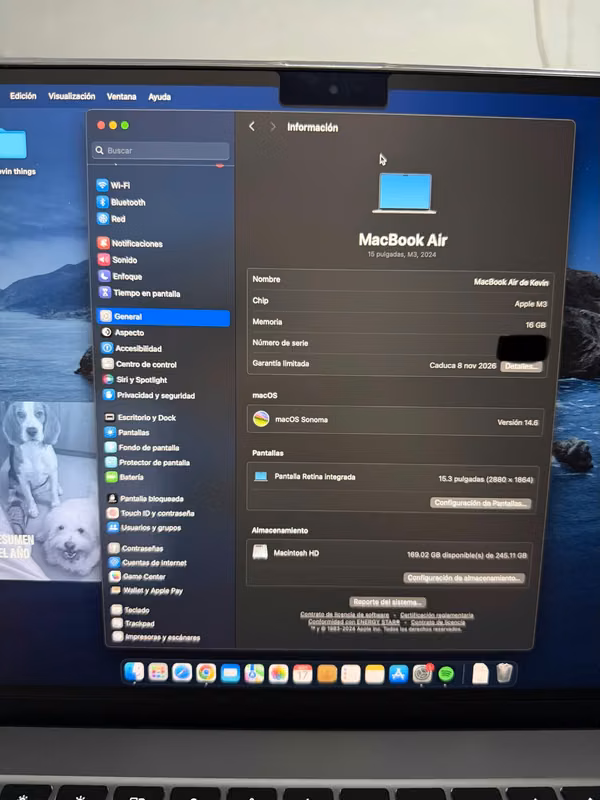The image size is (600, 800).
Task: Open the App Store from the Dock
Action: 398,674
